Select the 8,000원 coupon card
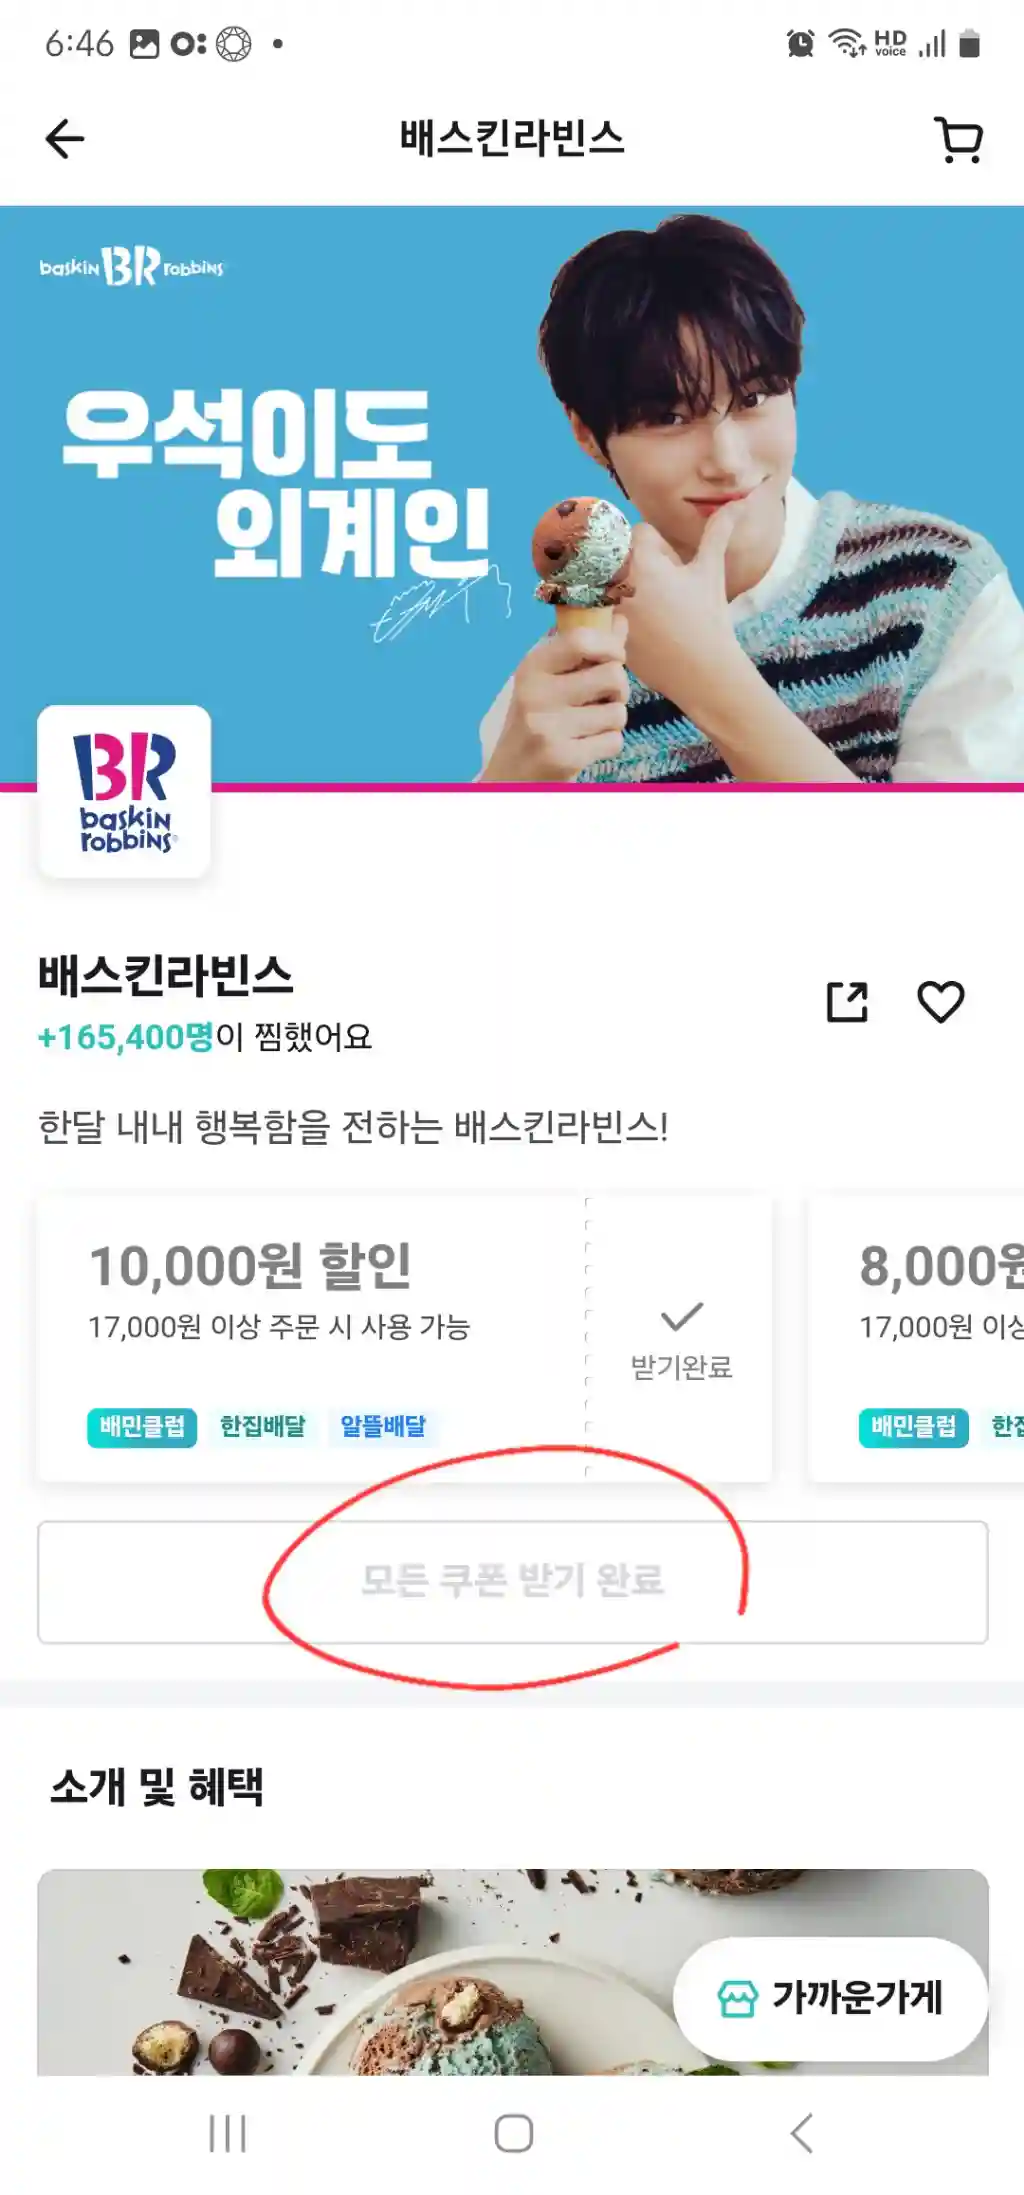 pos(916,1338)
